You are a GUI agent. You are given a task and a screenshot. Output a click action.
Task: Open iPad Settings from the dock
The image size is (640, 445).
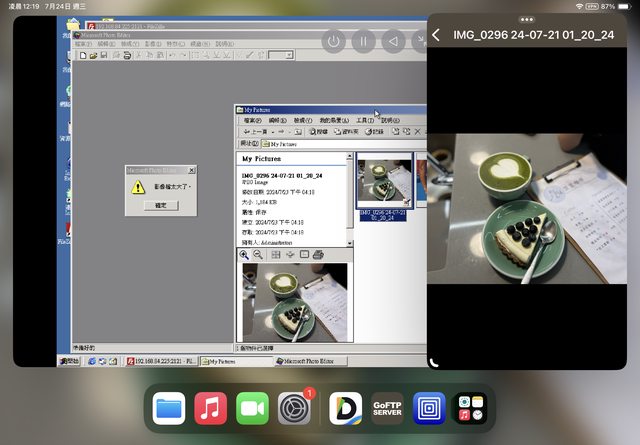295,408
